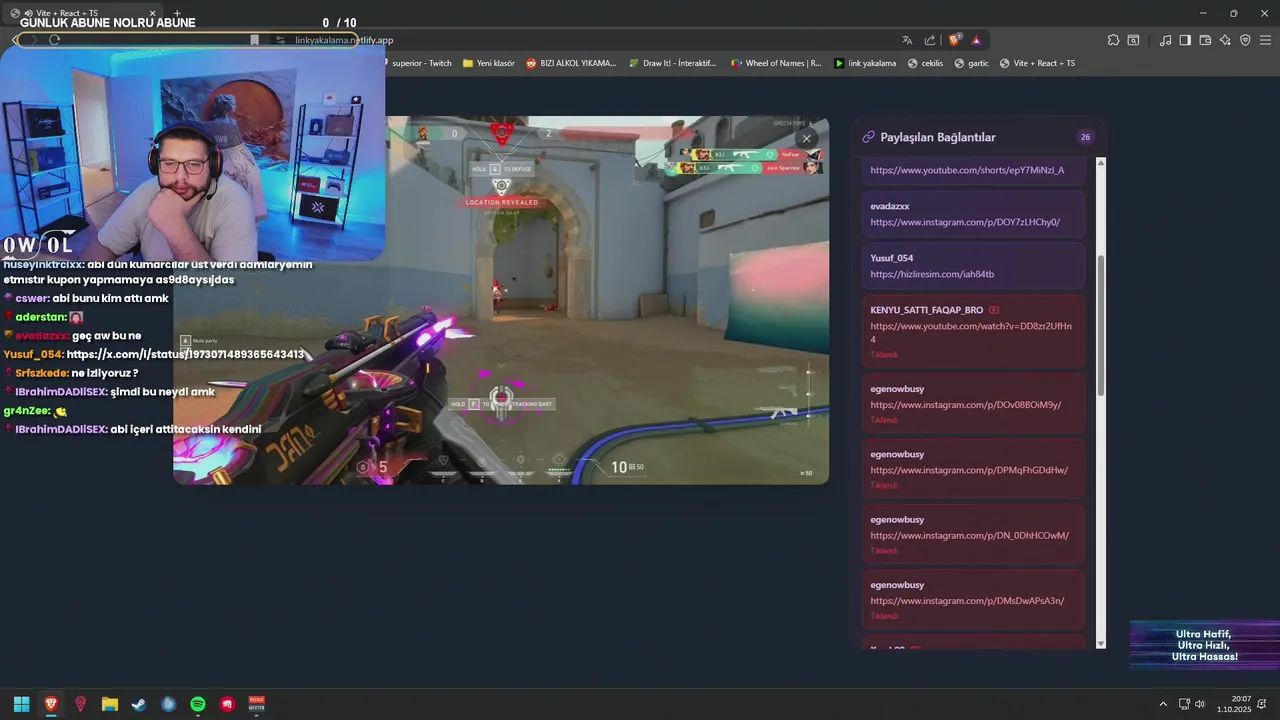The image size is (1280, 720).
Task: Open the extensions puzzle icon
Action: (1113, 40)
